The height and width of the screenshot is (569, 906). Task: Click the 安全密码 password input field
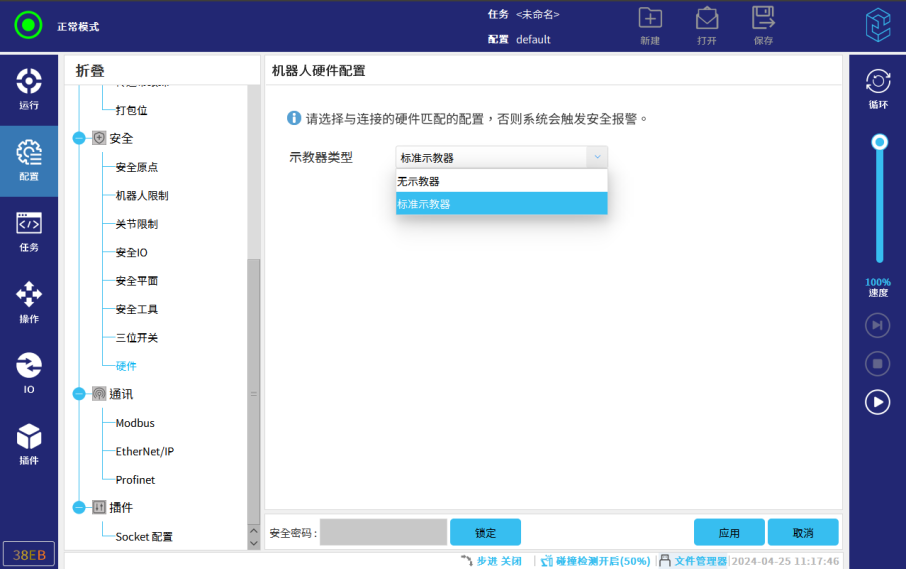pyautogui.click(x=383, y=532)
